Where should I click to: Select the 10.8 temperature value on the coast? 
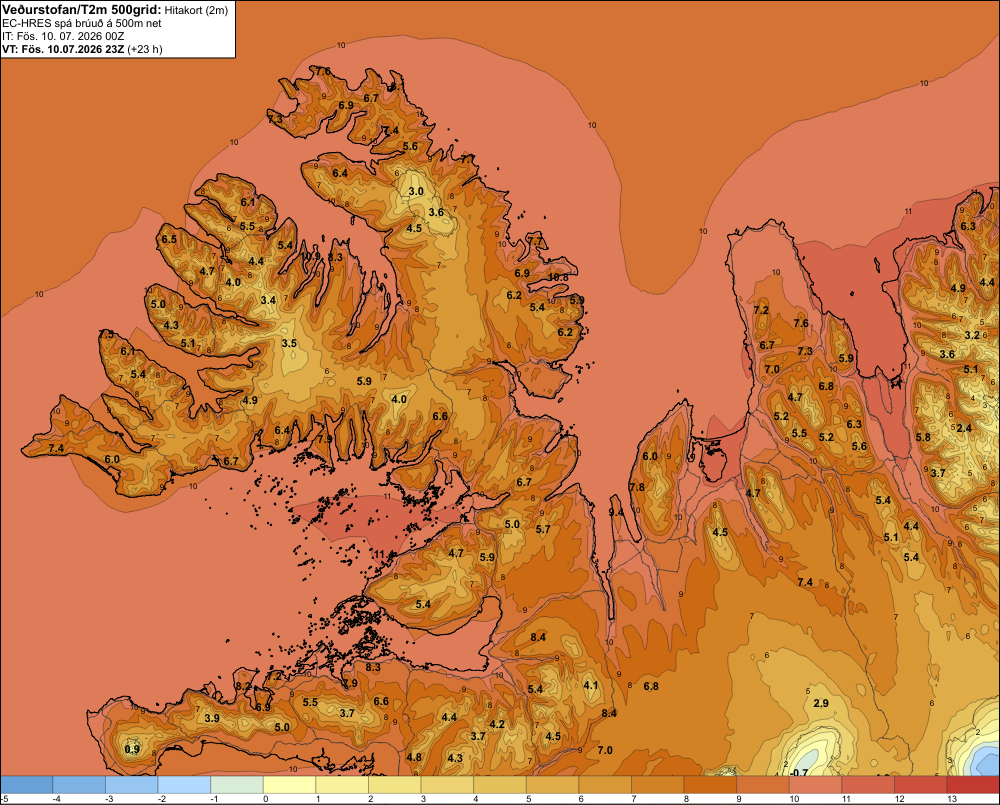557,277
